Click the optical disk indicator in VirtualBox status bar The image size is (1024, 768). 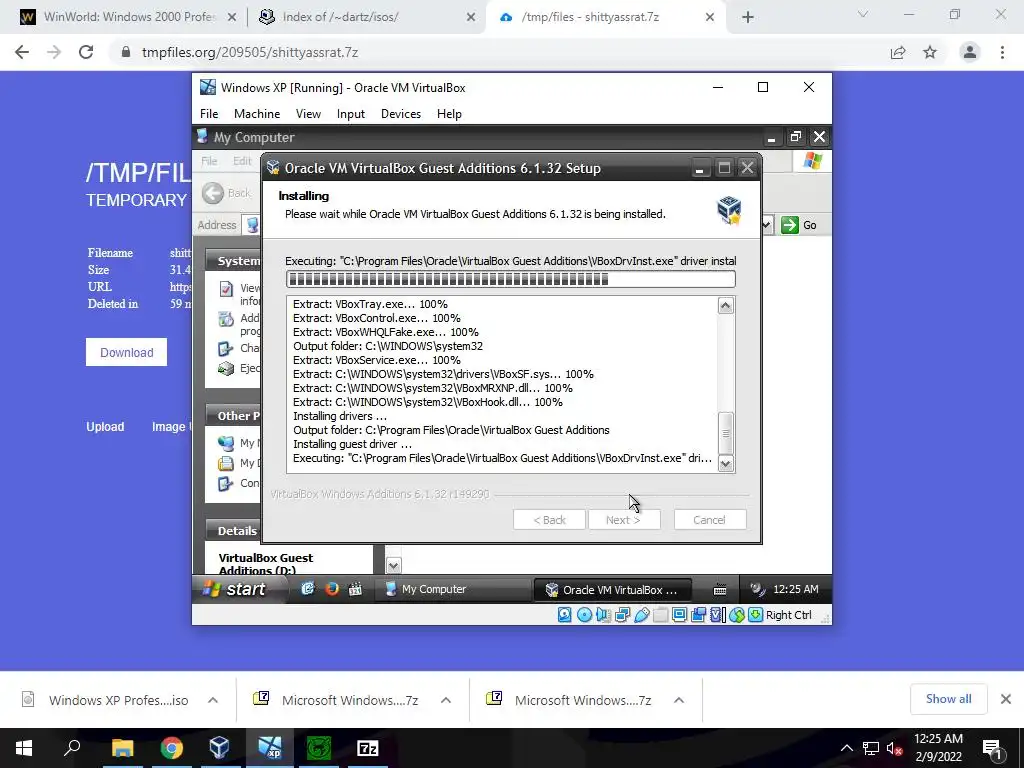[584, 615]
